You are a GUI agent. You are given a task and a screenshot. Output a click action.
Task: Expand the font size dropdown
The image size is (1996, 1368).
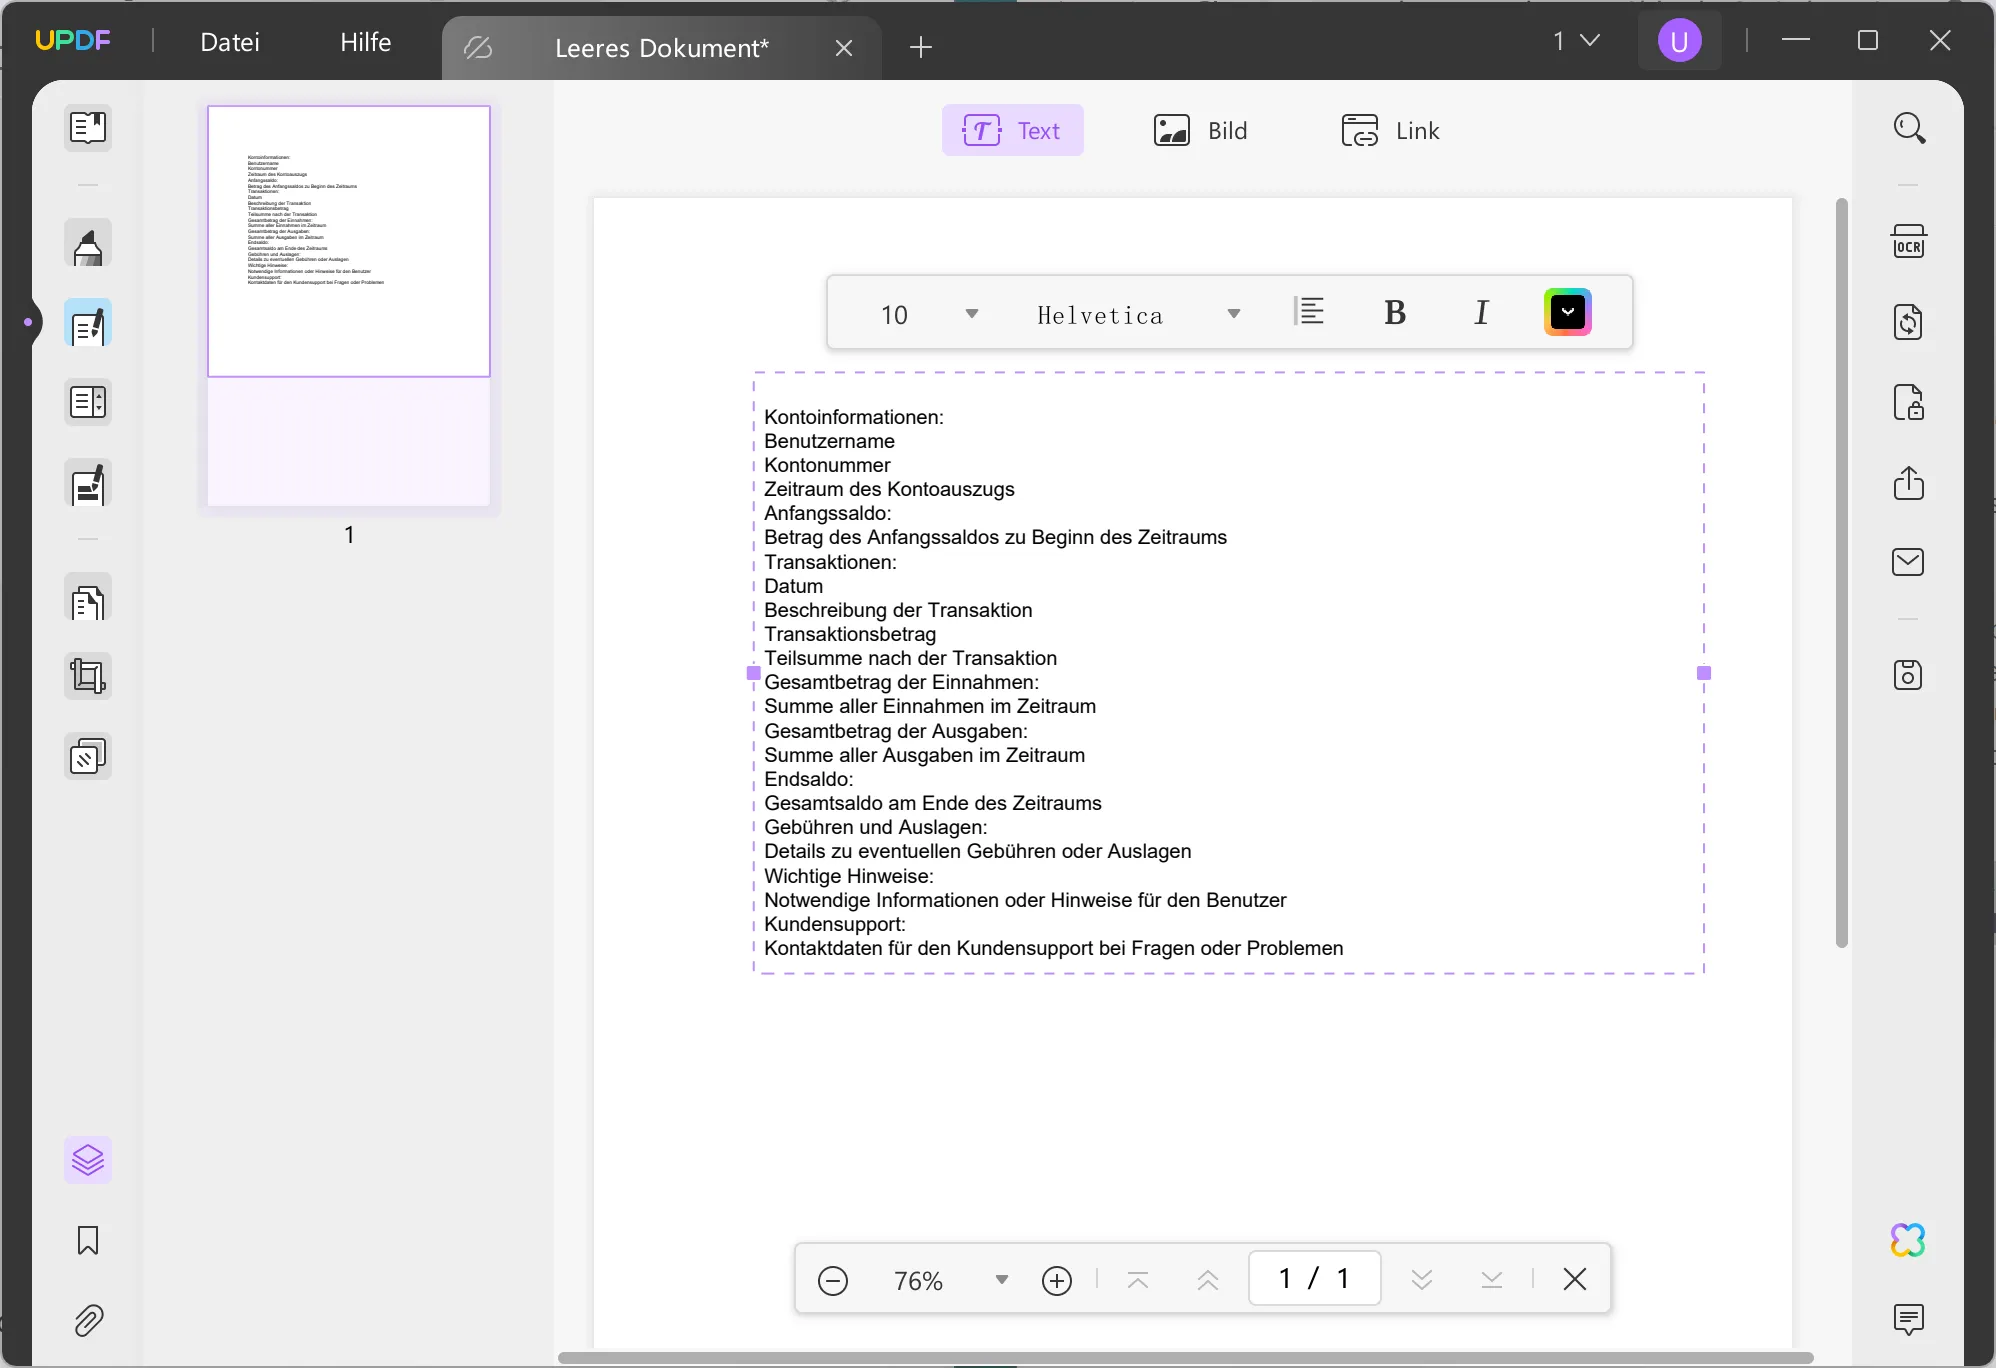tap(971, 312)
